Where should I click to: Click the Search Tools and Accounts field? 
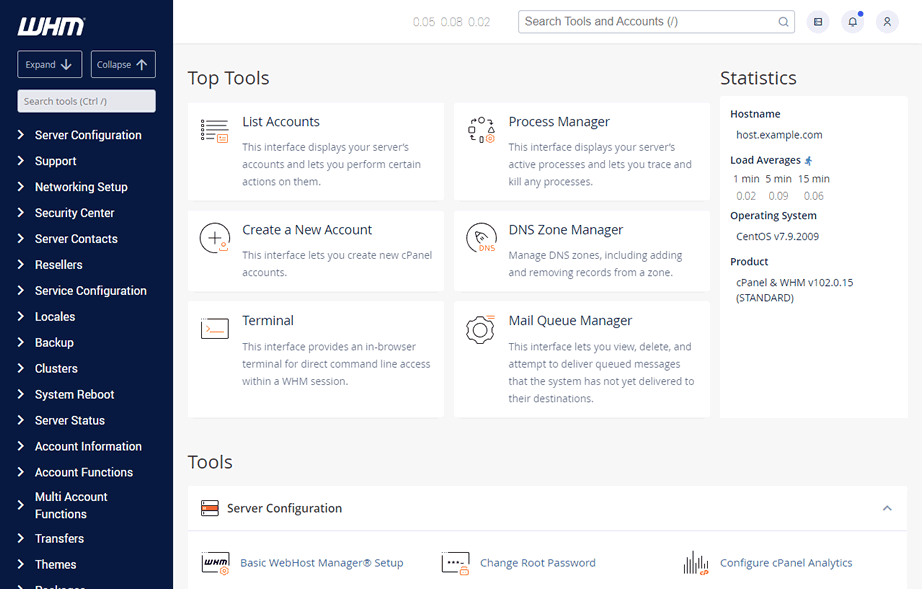[650, 21]
